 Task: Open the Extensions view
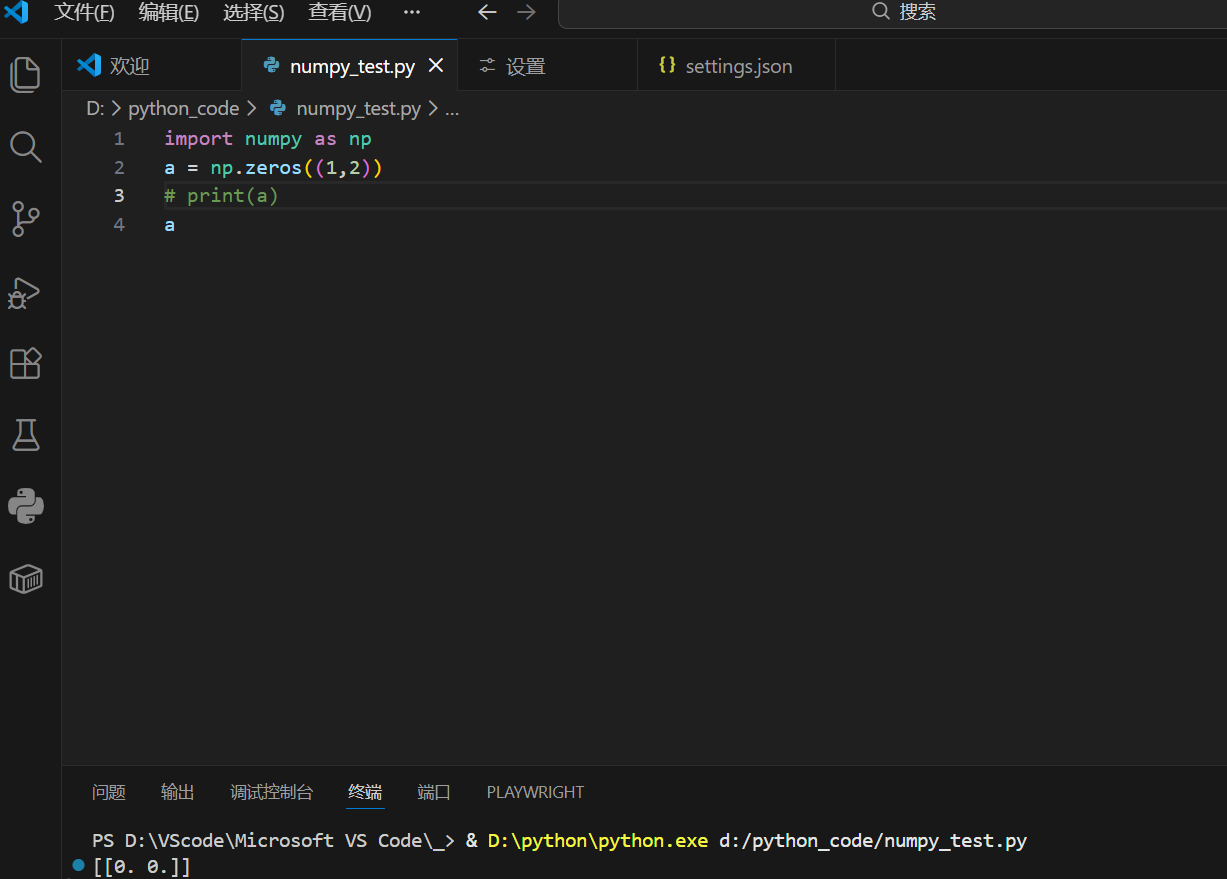(x=26, y=363)
